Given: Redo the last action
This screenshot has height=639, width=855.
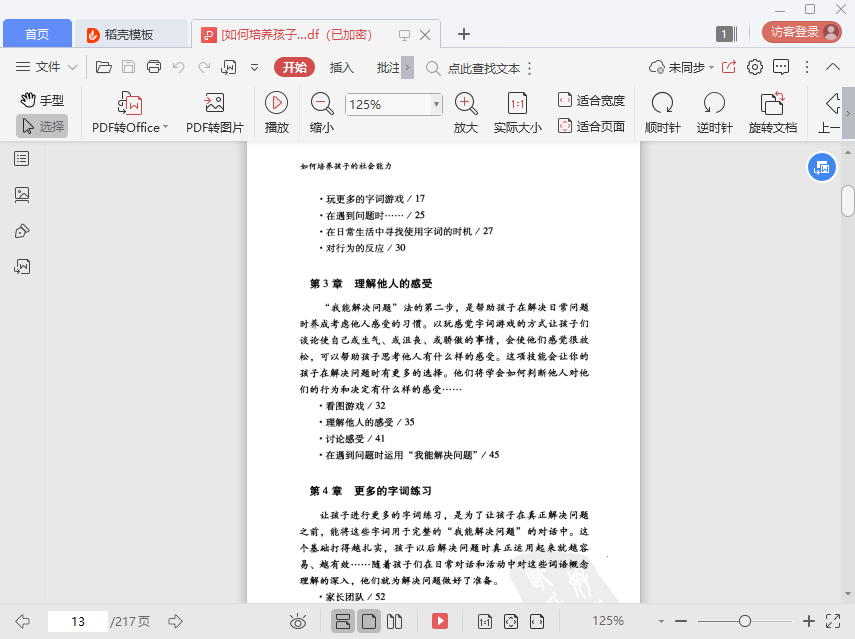Looking at the screenshot, I should (x=204, y=67).
